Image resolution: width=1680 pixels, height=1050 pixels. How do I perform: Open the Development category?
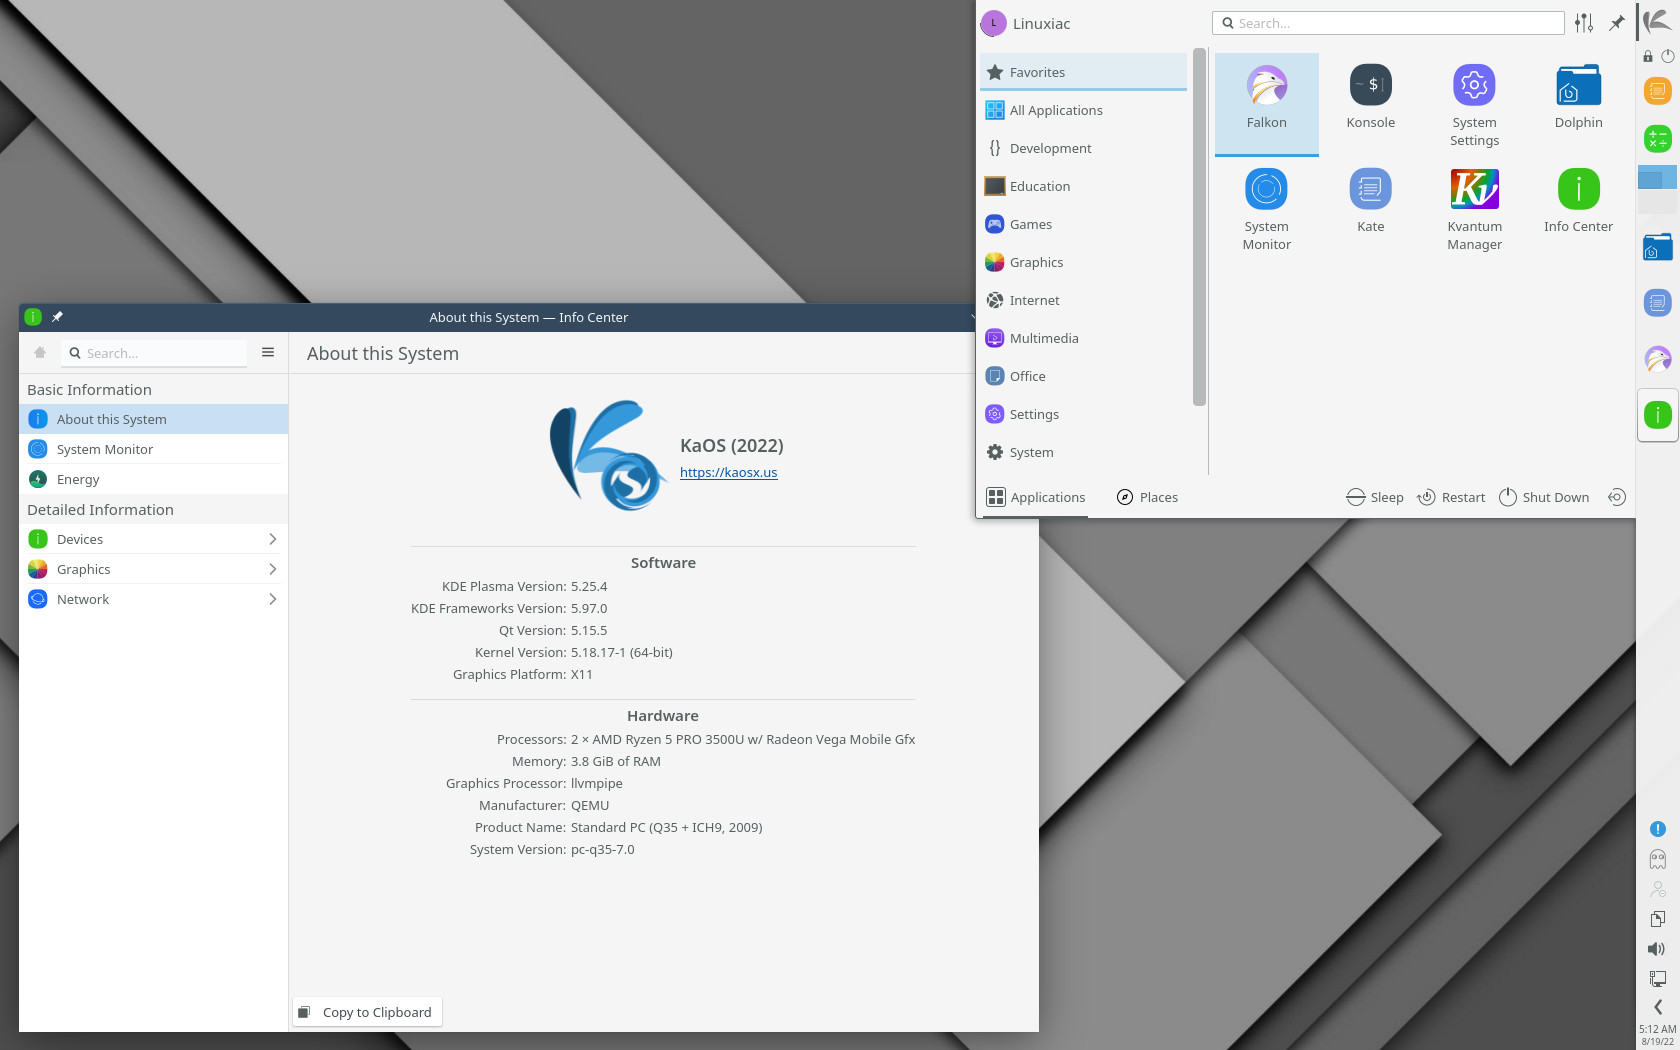tap(1083, 148)
